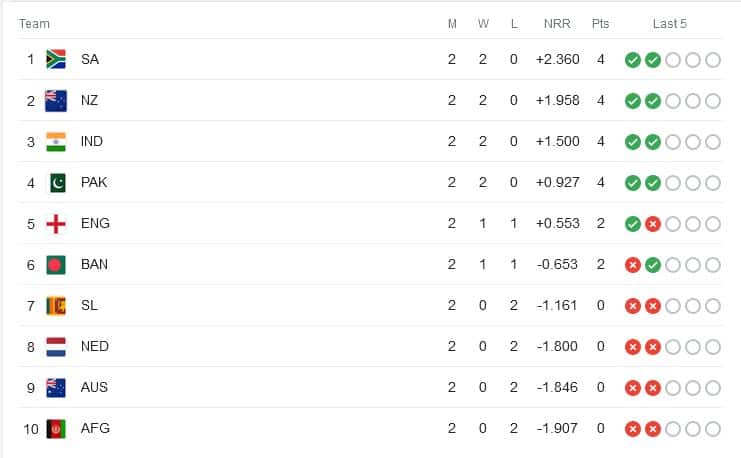
Task: Click the New Zealand flag icon
Action: pyautogui.click(x=56, y=100)
